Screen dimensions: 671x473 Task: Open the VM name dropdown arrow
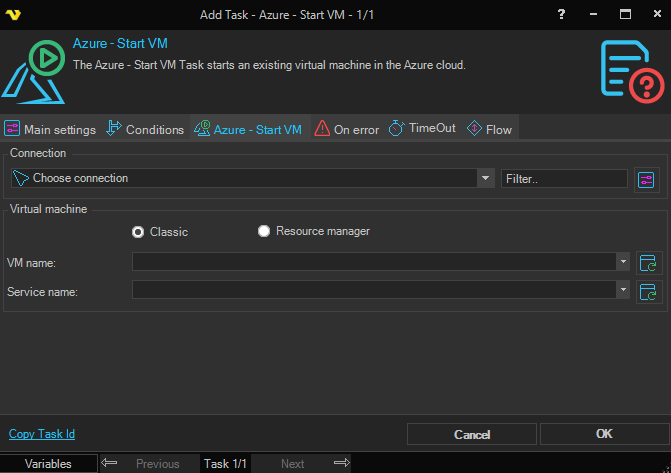pyautogui.click(x=623, y=262)
